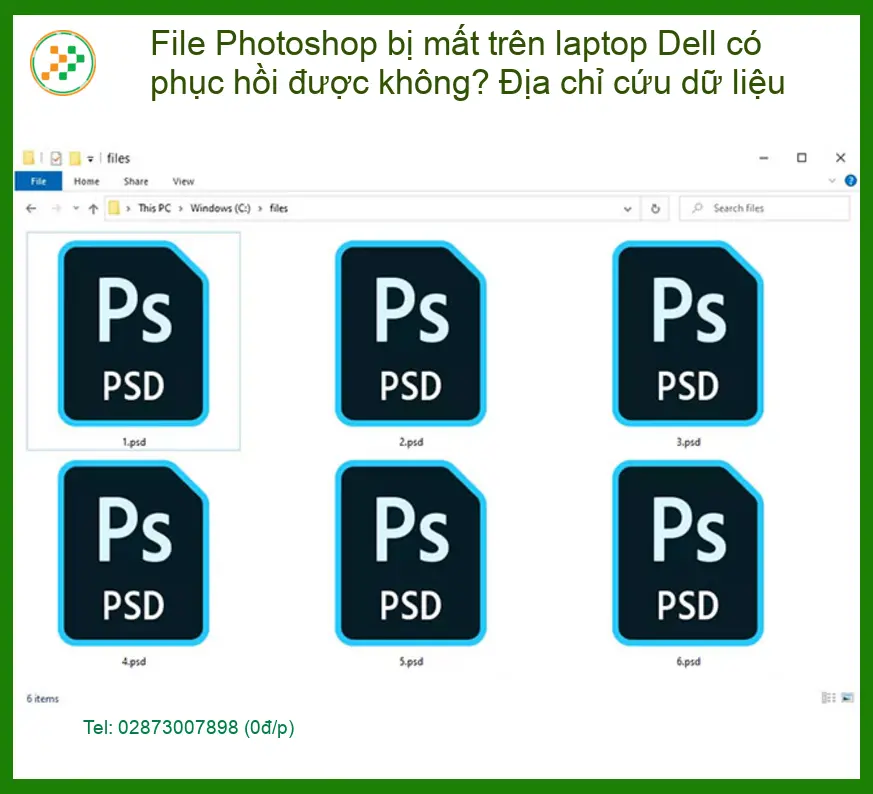873x794 pixels.
Task: Click the Search files input box
Action: (764, 208)
